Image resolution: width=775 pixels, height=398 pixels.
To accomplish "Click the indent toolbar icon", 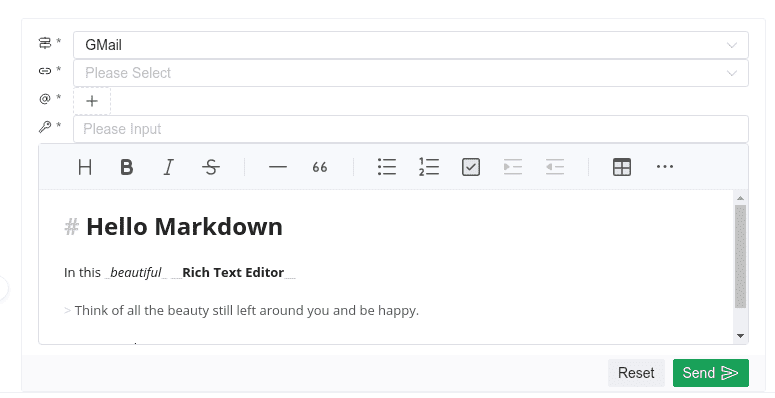I will point(513,167).
